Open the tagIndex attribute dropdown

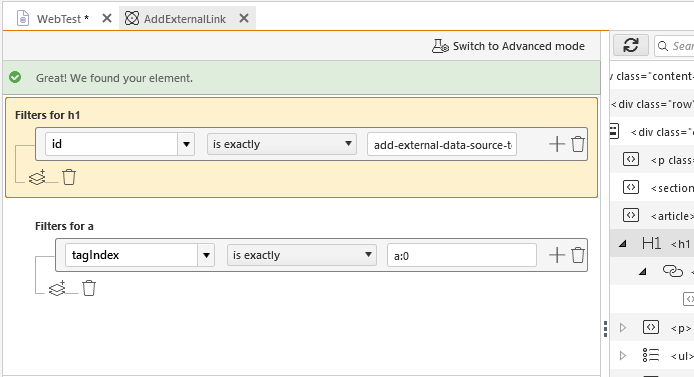(206, 255)
